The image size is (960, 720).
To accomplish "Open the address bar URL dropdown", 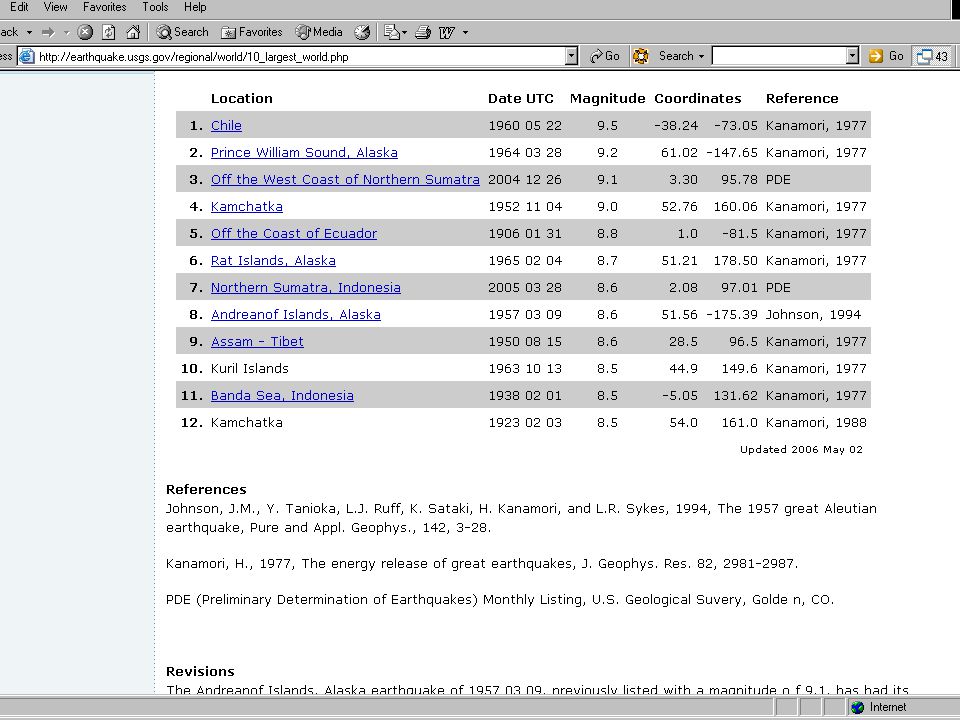I will pos(571,56).
